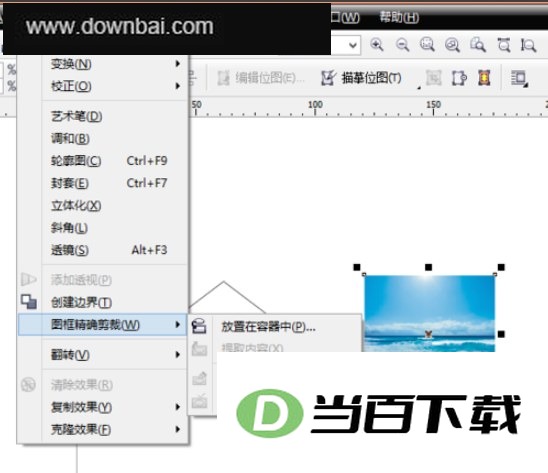Click top-left selection handle of image
Image resolution: width=548 pixels, height=473 pixels.
pos(357,267)
